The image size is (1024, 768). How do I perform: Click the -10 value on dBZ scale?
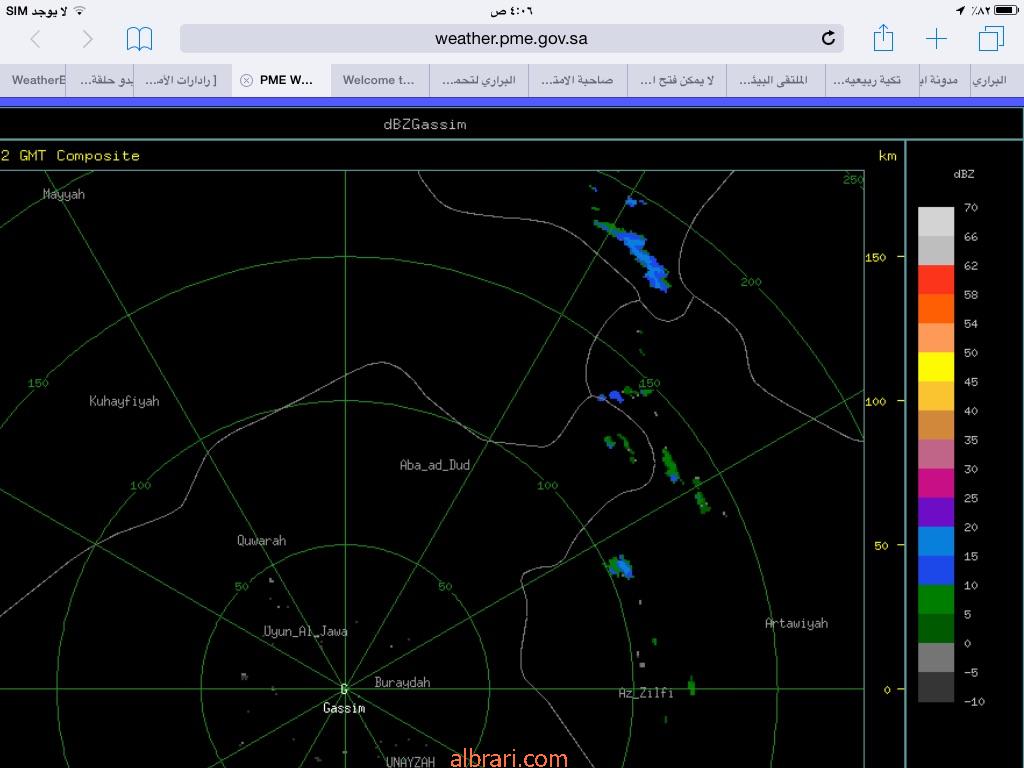(974, 701)
